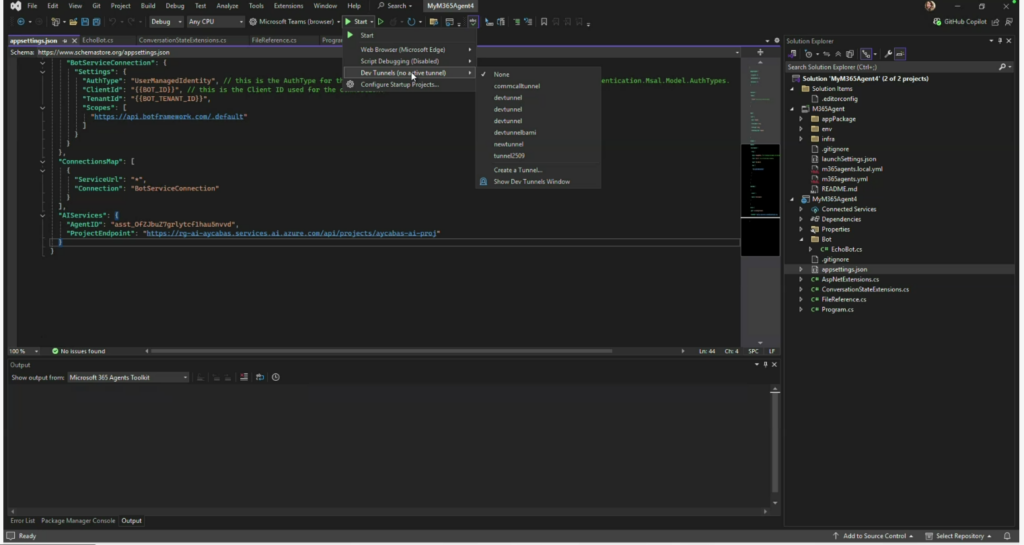Viewport: 1024px width, 545px height.
Task: Click Add to Source Control button
Action: [x=872, y=536]
